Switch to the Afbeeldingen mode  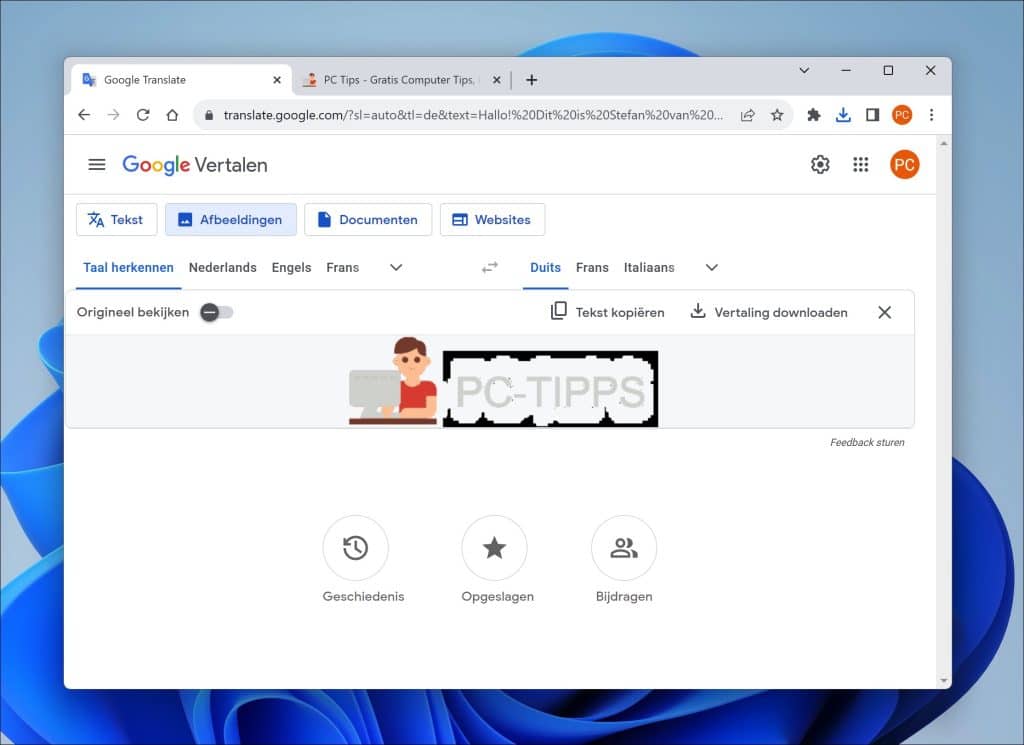231,219
